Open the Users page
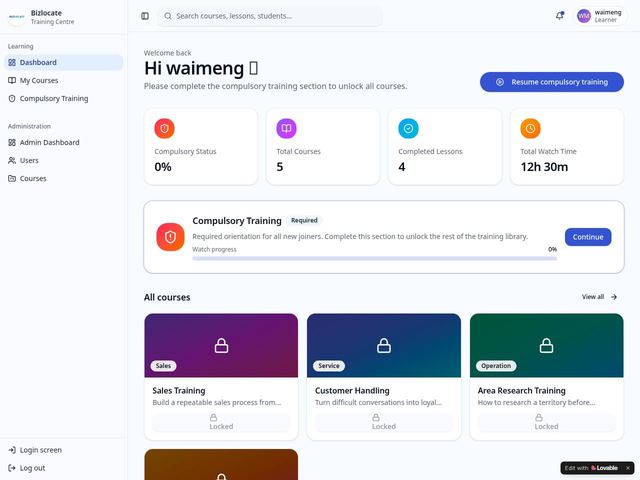 (x=63, y=160)
